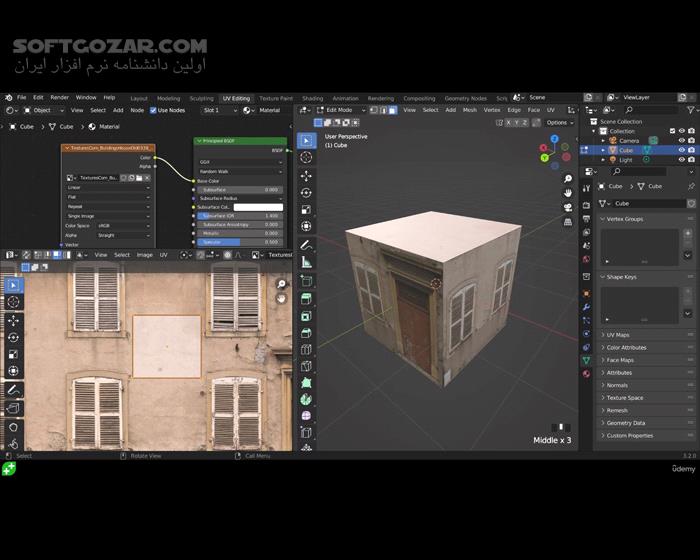Click the Specular slider in Principled BSDF
Viewport: 700px width, 560px height.
point(239,242)
